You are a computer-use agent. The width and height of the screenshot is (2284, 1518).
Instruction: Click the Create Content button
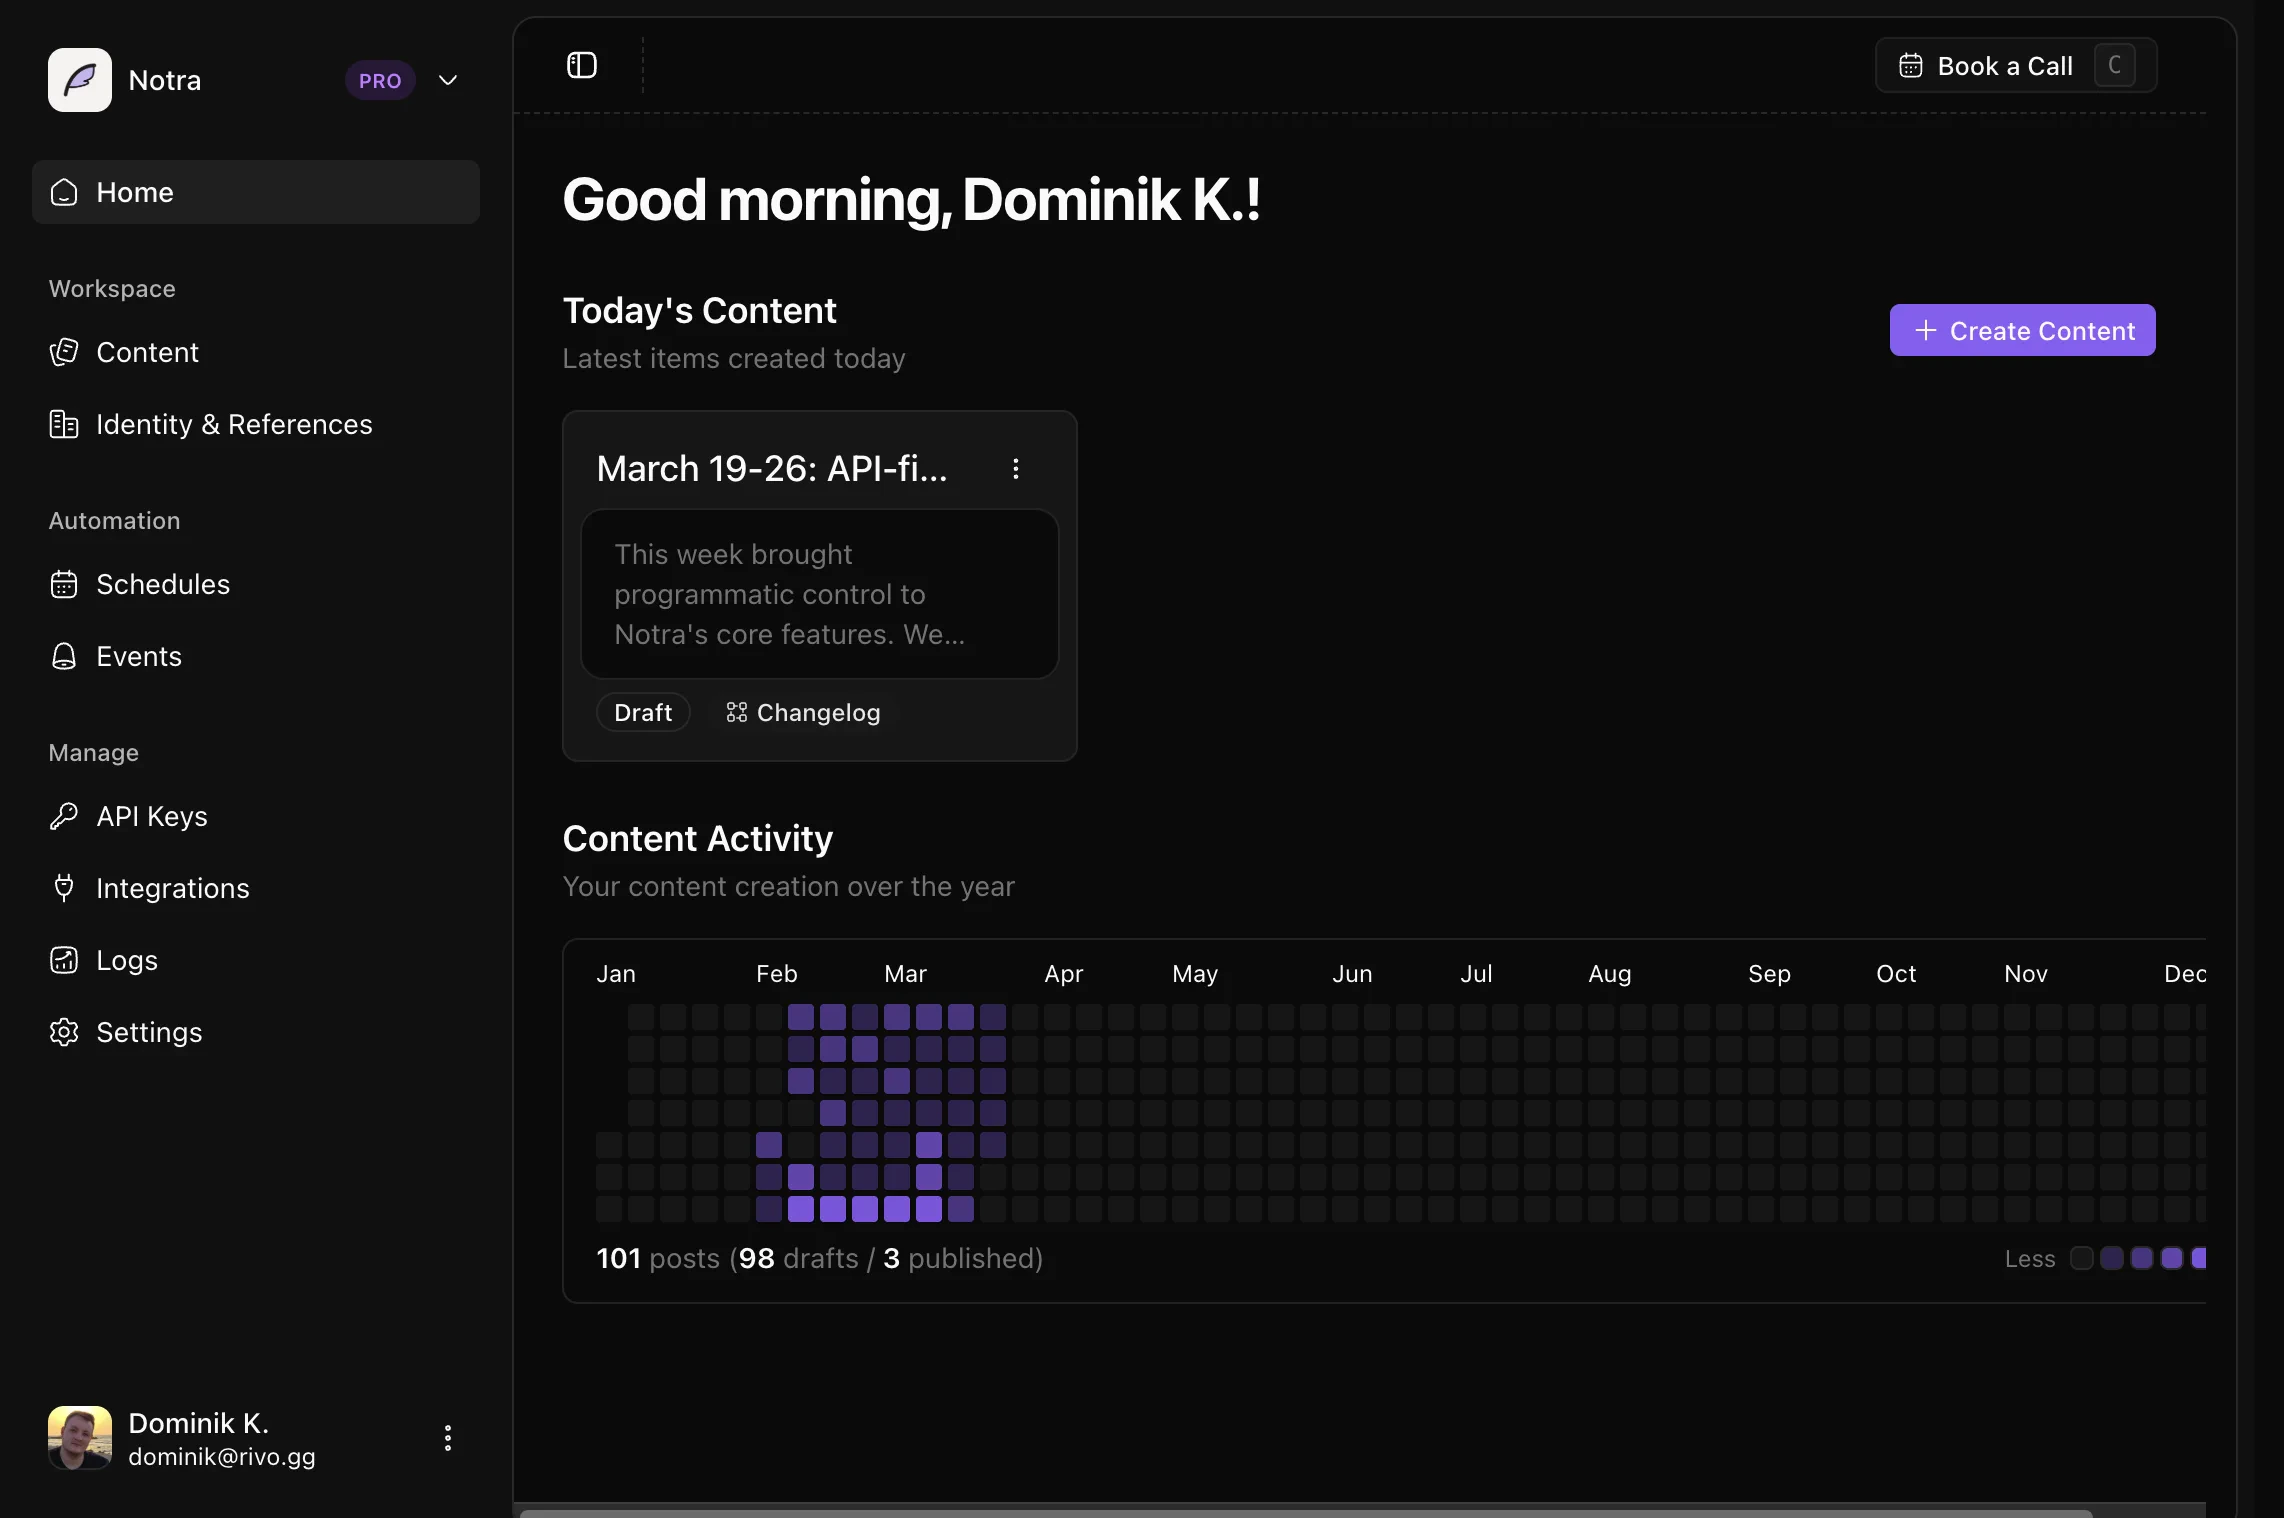(x=2022, y=330)
